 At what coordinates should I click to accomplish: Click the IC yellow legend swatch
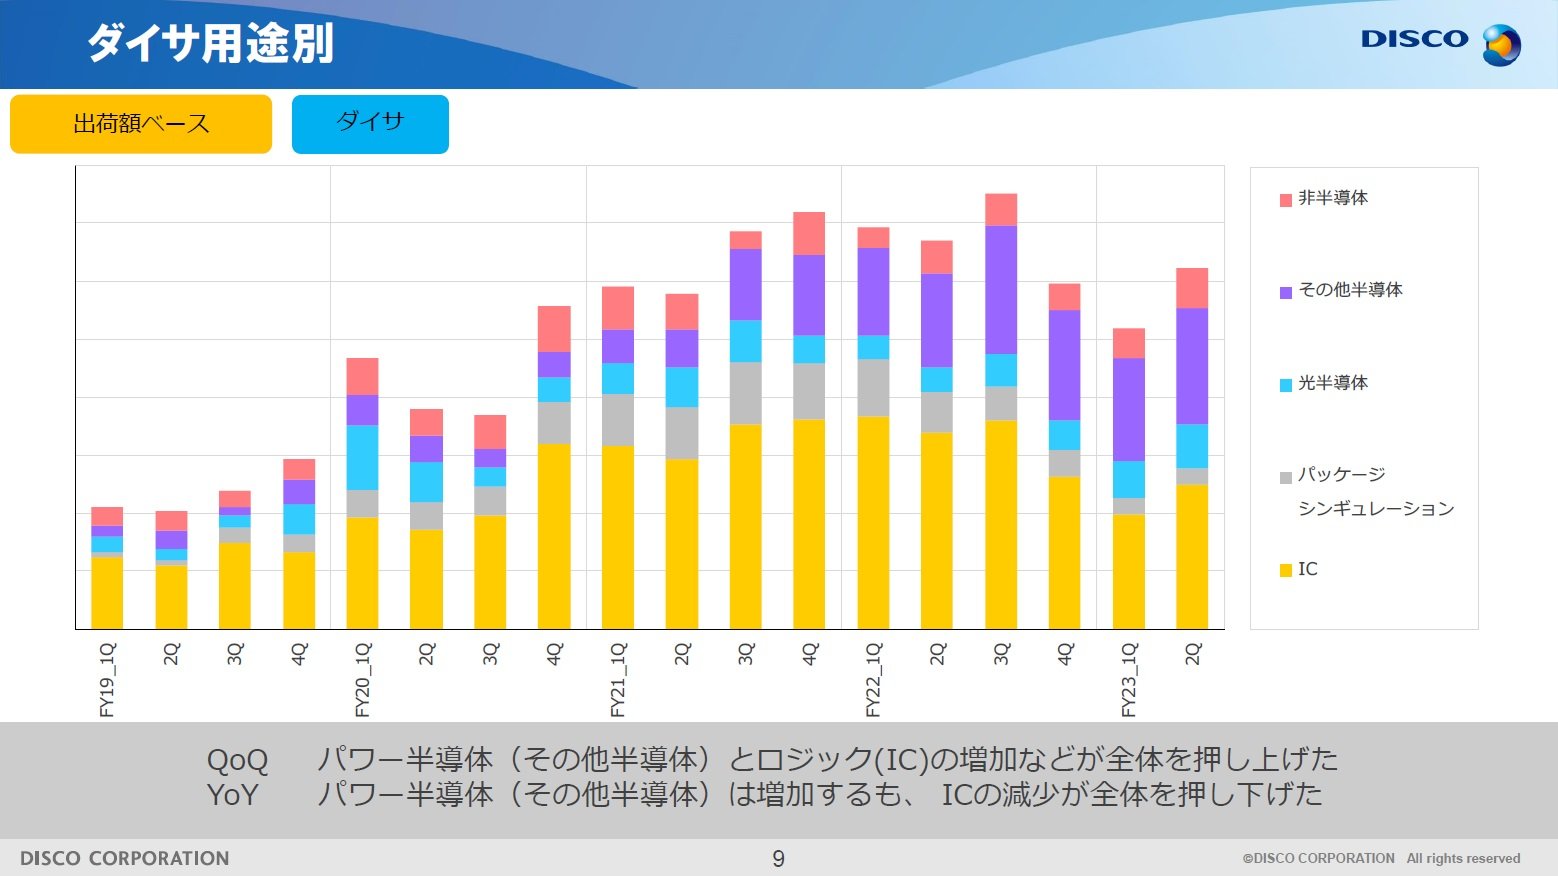click(1286, 570)
